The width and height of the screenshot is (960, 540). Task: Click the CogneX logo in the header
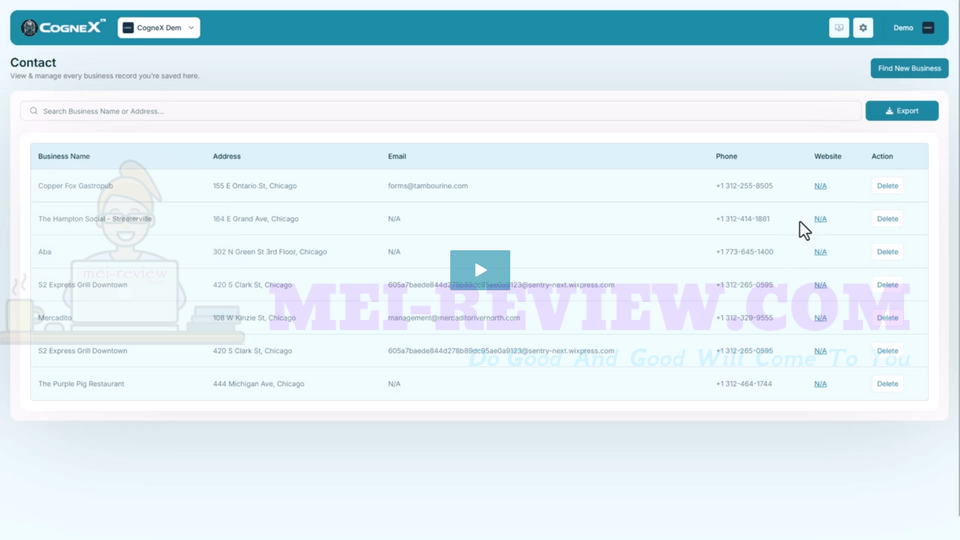pyautogui.click(x=63, y=28)
